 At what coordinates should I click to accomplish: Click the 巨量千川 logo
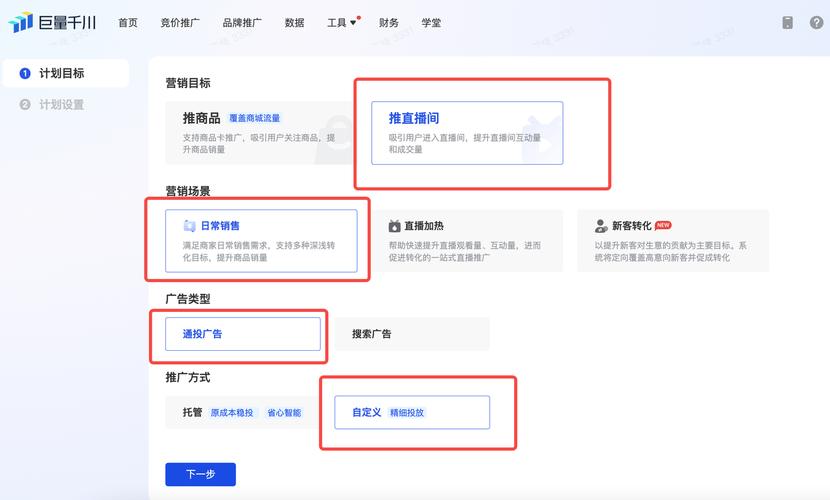(x=52, y=23)
